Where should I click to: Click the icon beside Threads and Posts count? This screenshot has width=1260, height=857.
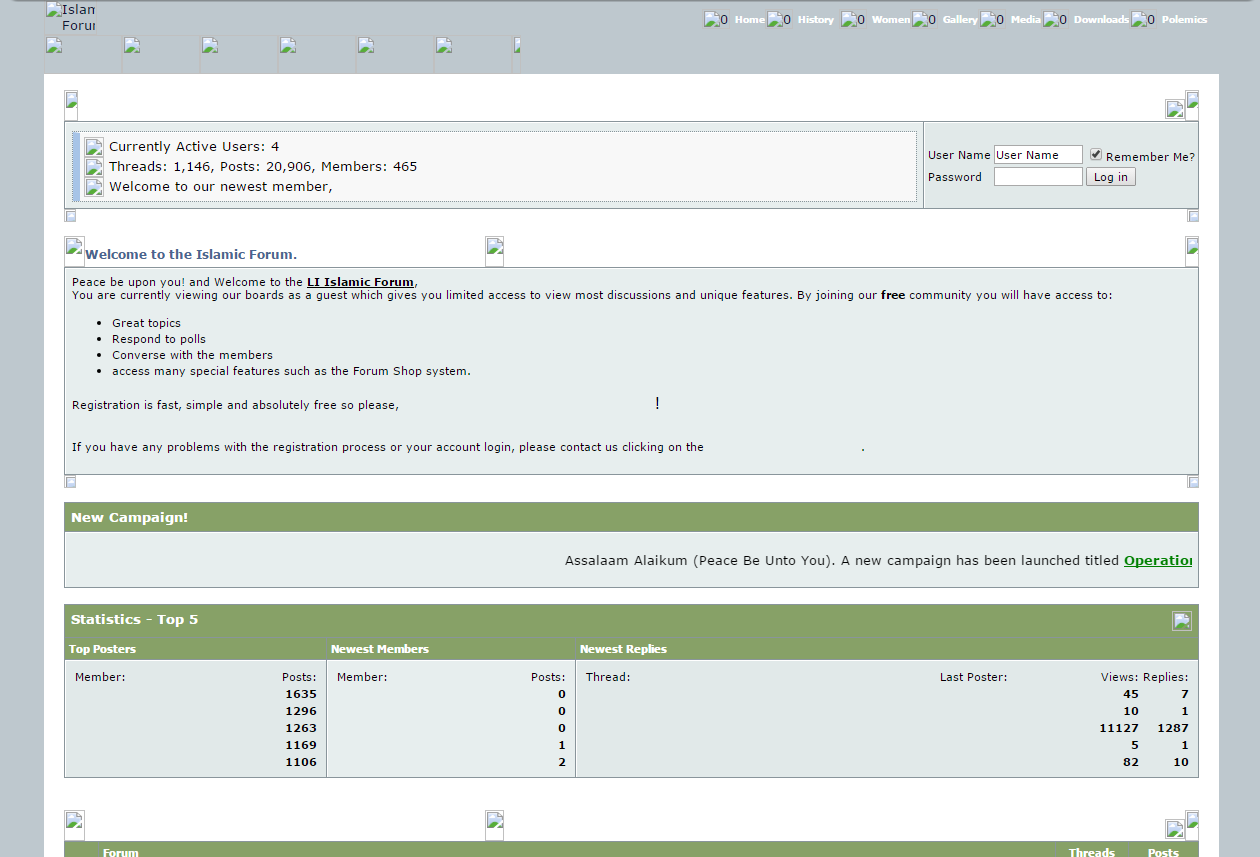pyautogui.click(x=94, y=167)
